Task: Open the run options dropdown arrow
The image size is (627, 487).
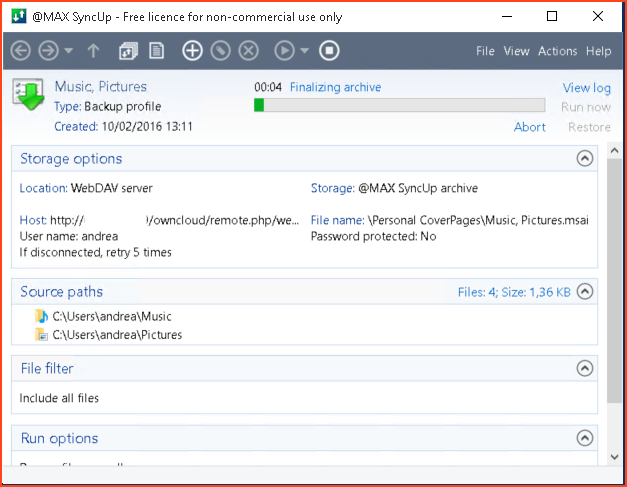Action: coord(305,51)
